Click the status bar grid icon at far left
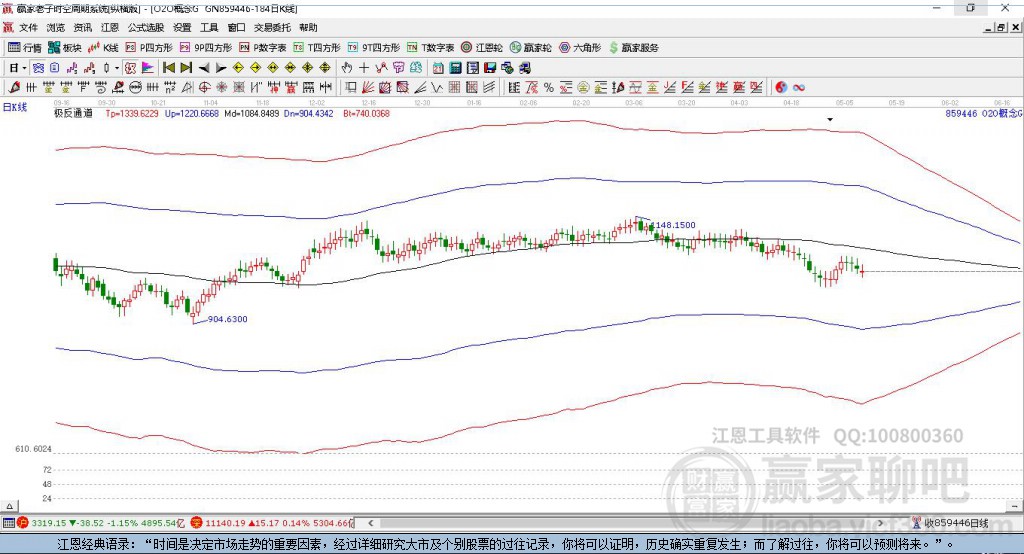The width and height of the screenshot is (1024, 554). [x=8, y=523]
